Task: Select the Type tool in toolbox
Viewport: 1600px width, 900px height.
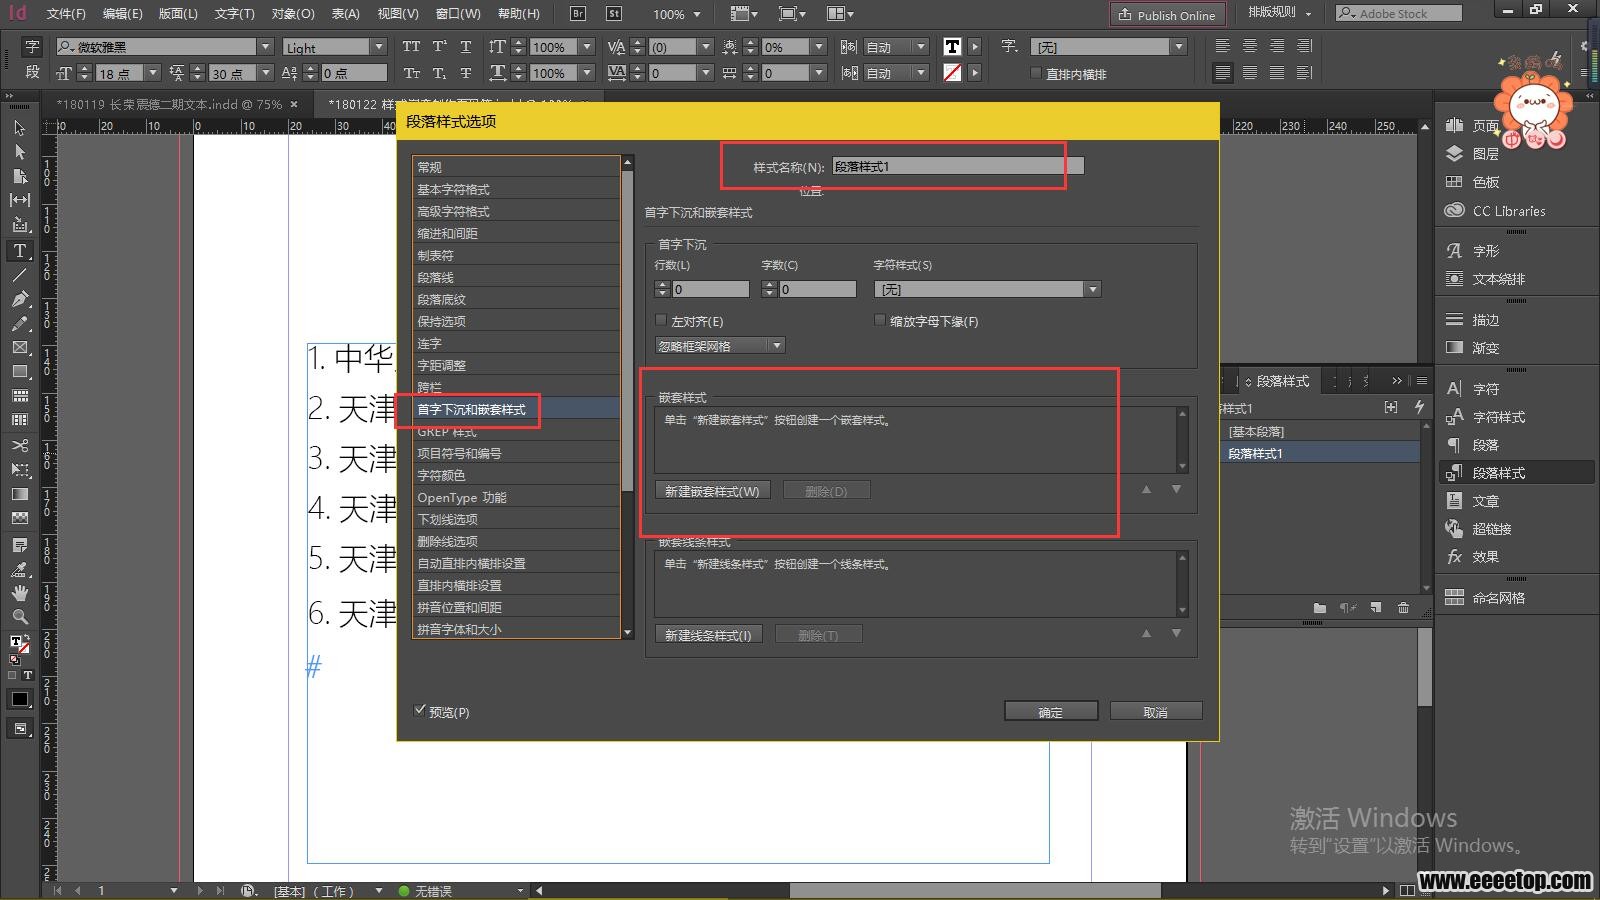Action: tap(19, 251)
